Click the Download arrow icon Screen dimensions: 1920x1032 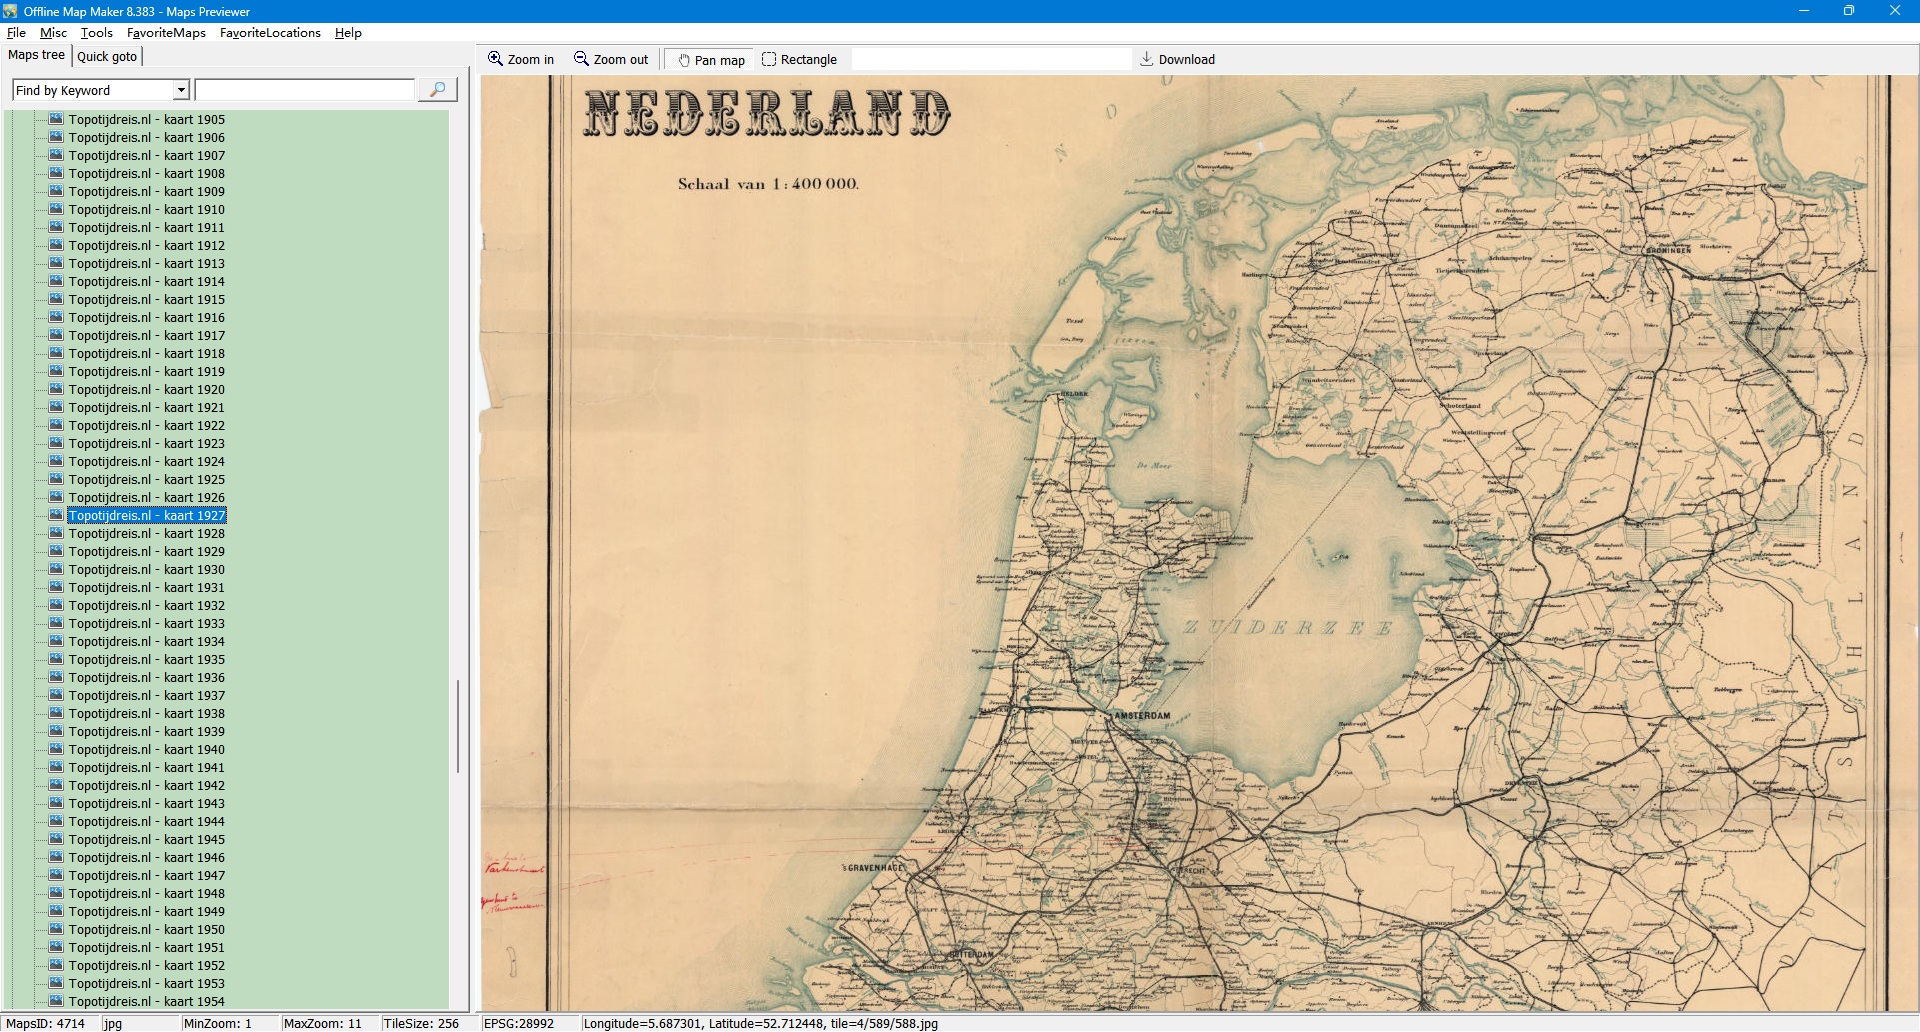(x=1147, y=59)
